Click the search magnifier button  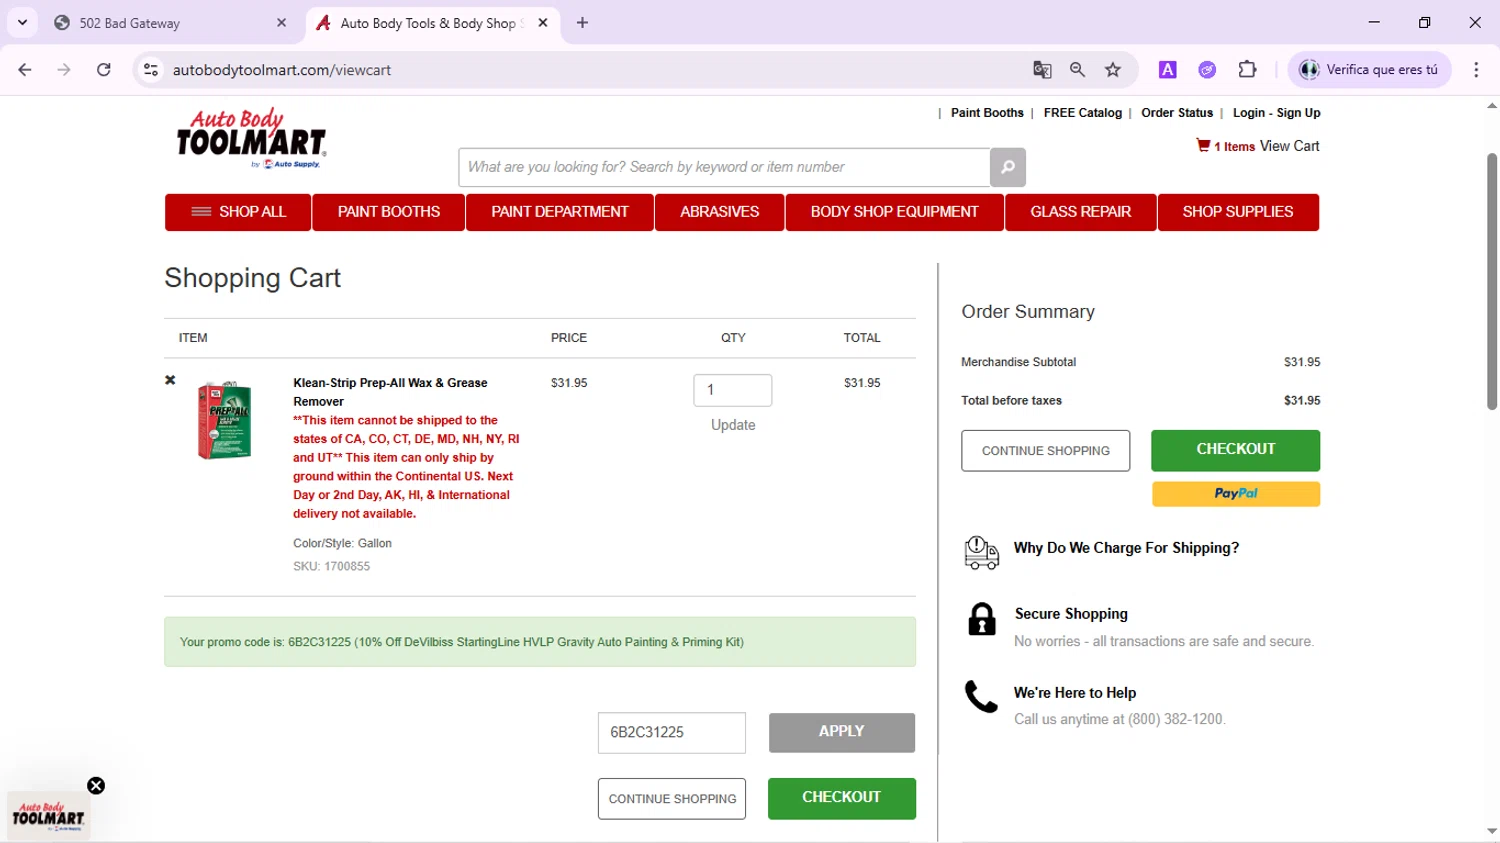(1007, 167)
